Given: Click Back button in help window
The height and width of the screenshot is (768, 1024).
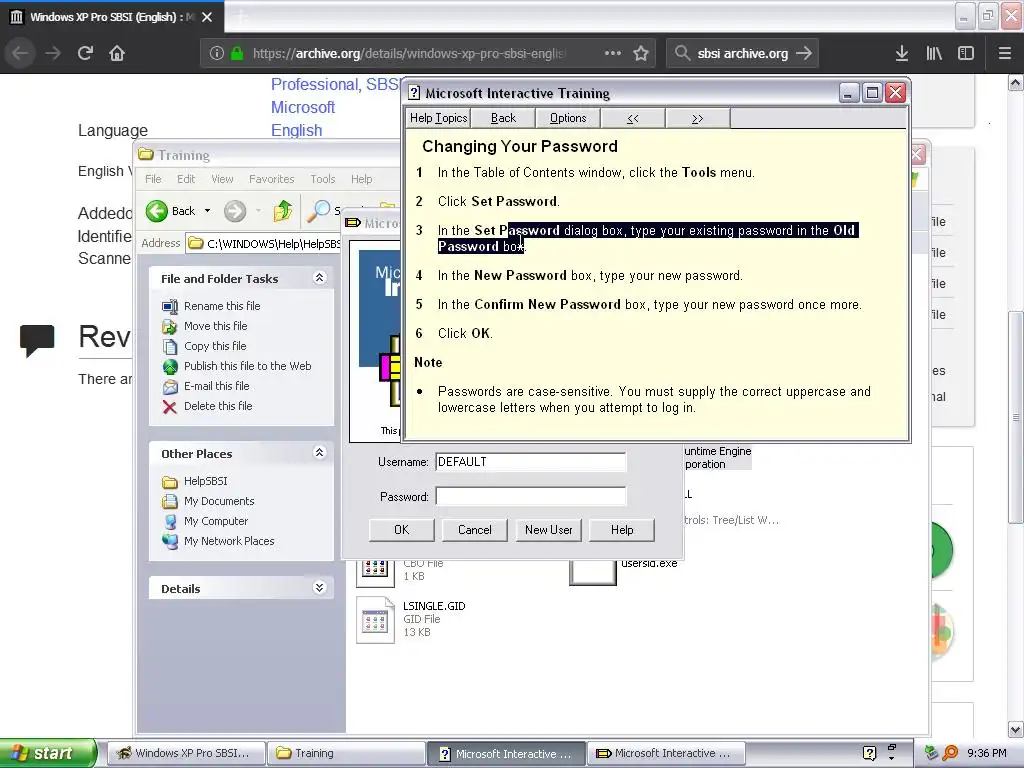Looking at the screenshot, I should pyautogui.click(x=503, y=118).
